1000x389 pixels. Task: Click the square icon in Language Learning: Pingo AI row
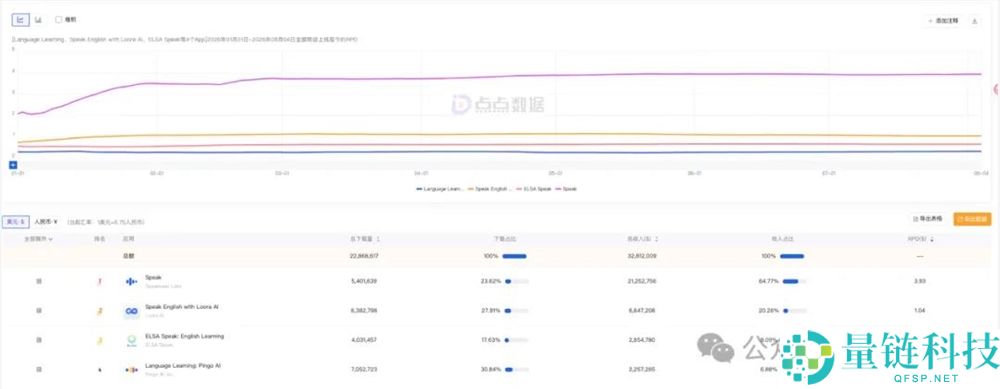39,370
